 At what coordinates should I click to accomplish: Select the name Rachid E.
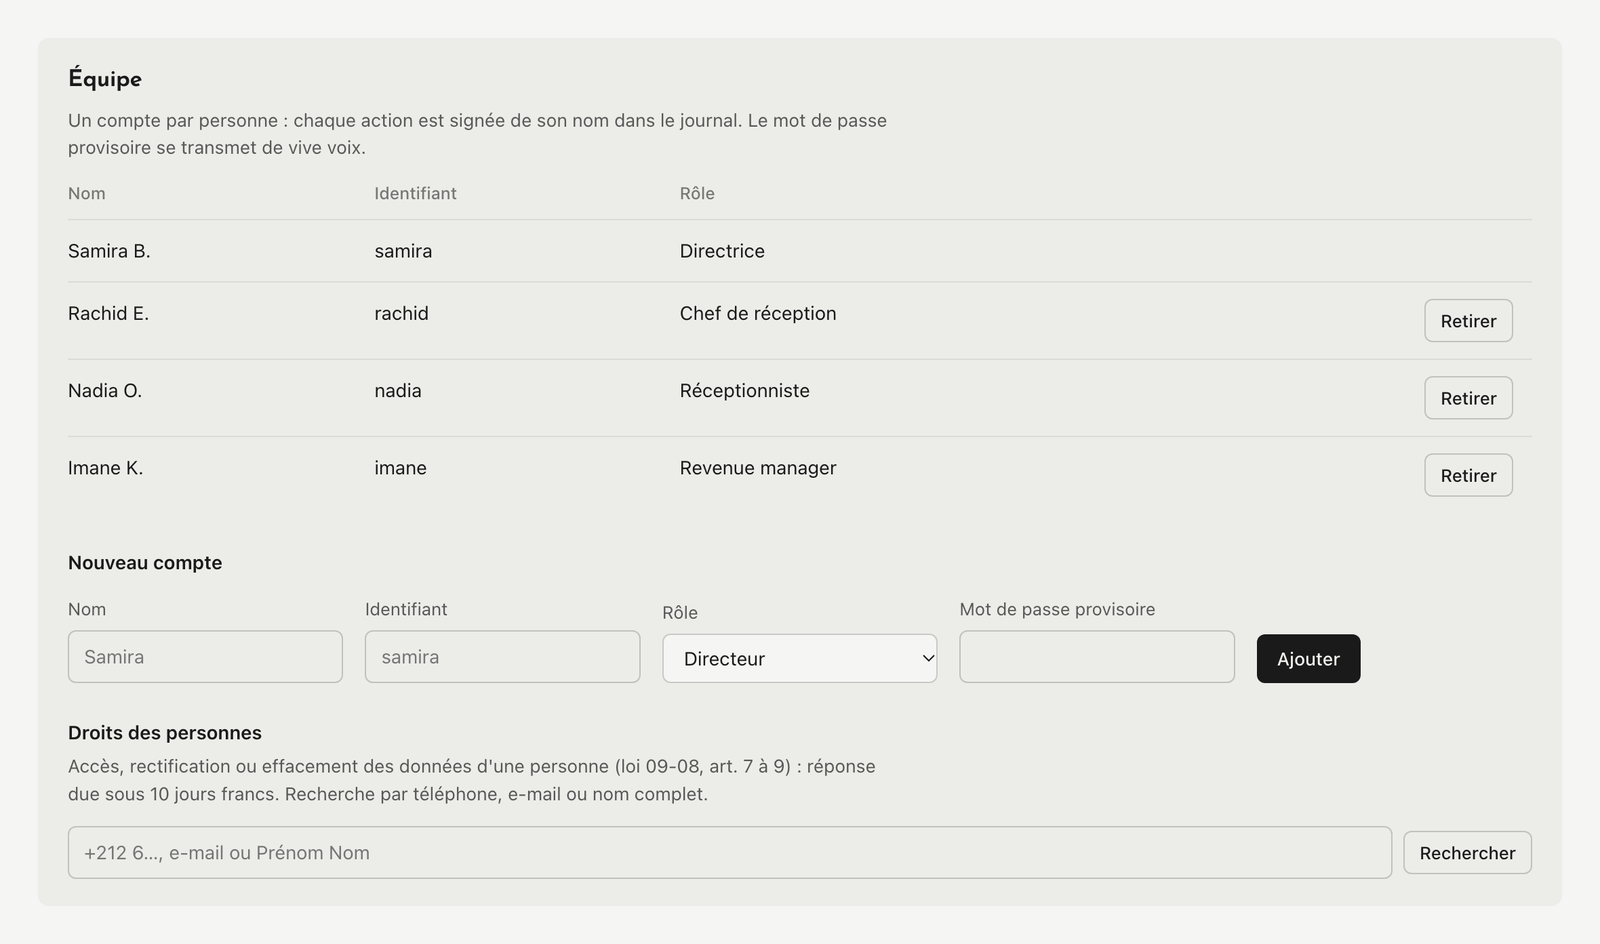pyautogui.click(x=108, y=313)
